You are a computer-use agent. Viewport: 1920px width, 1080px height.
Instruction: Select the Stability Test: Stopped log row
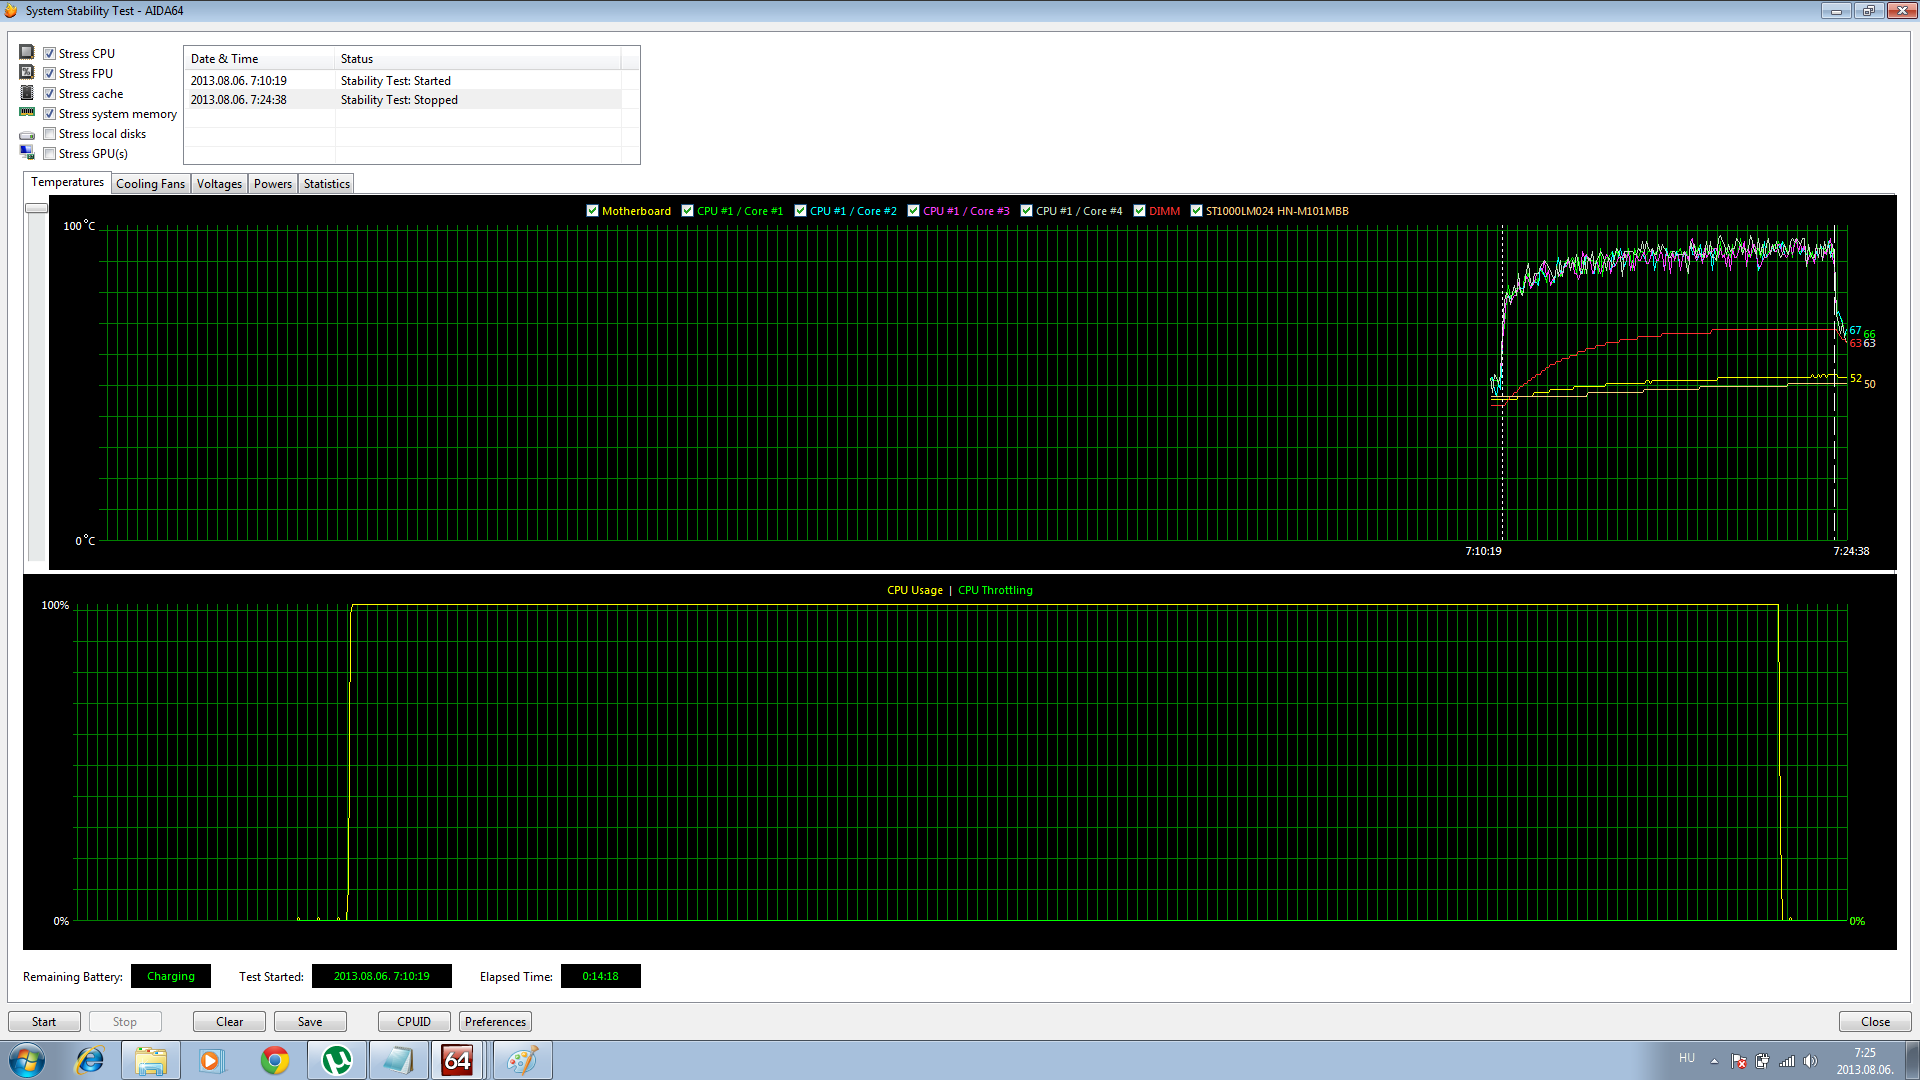tap(400, 100)
